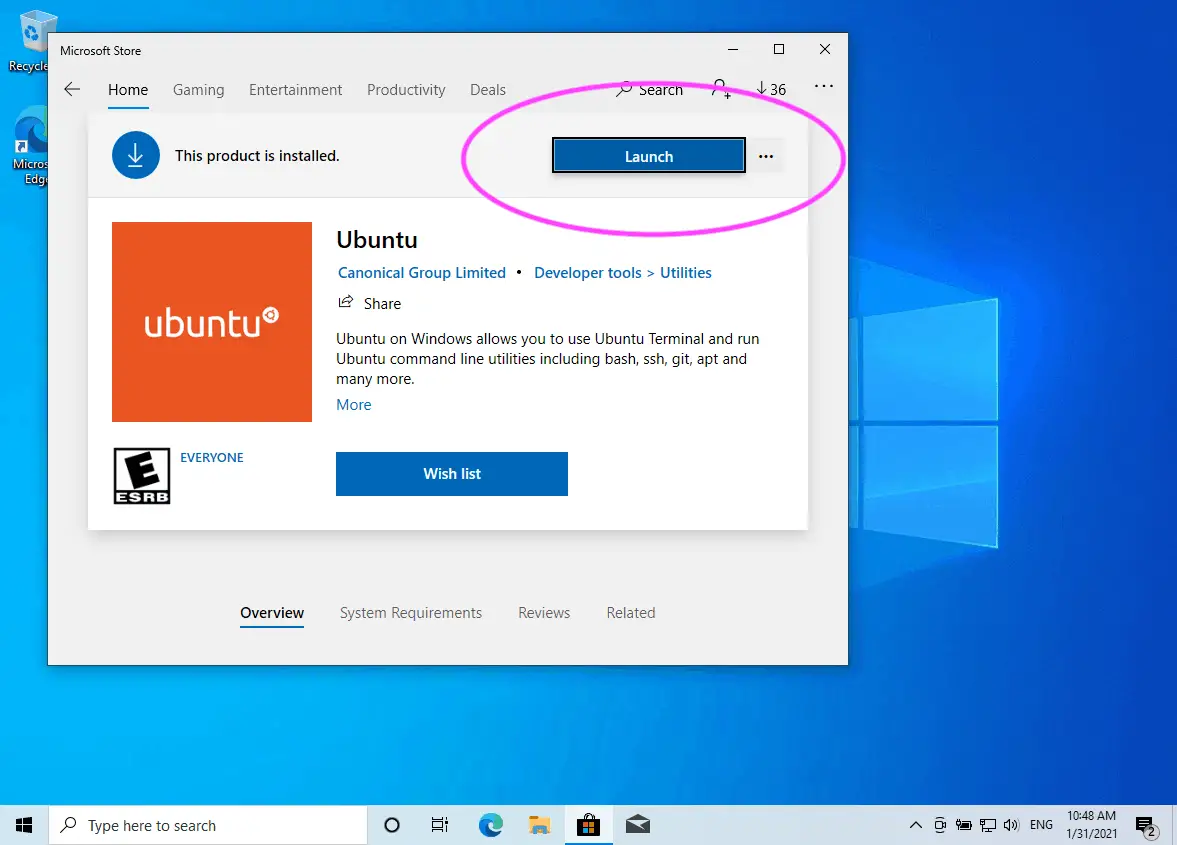Switch to the Gaming tab

pyautogui.click(x=198, y=90)
